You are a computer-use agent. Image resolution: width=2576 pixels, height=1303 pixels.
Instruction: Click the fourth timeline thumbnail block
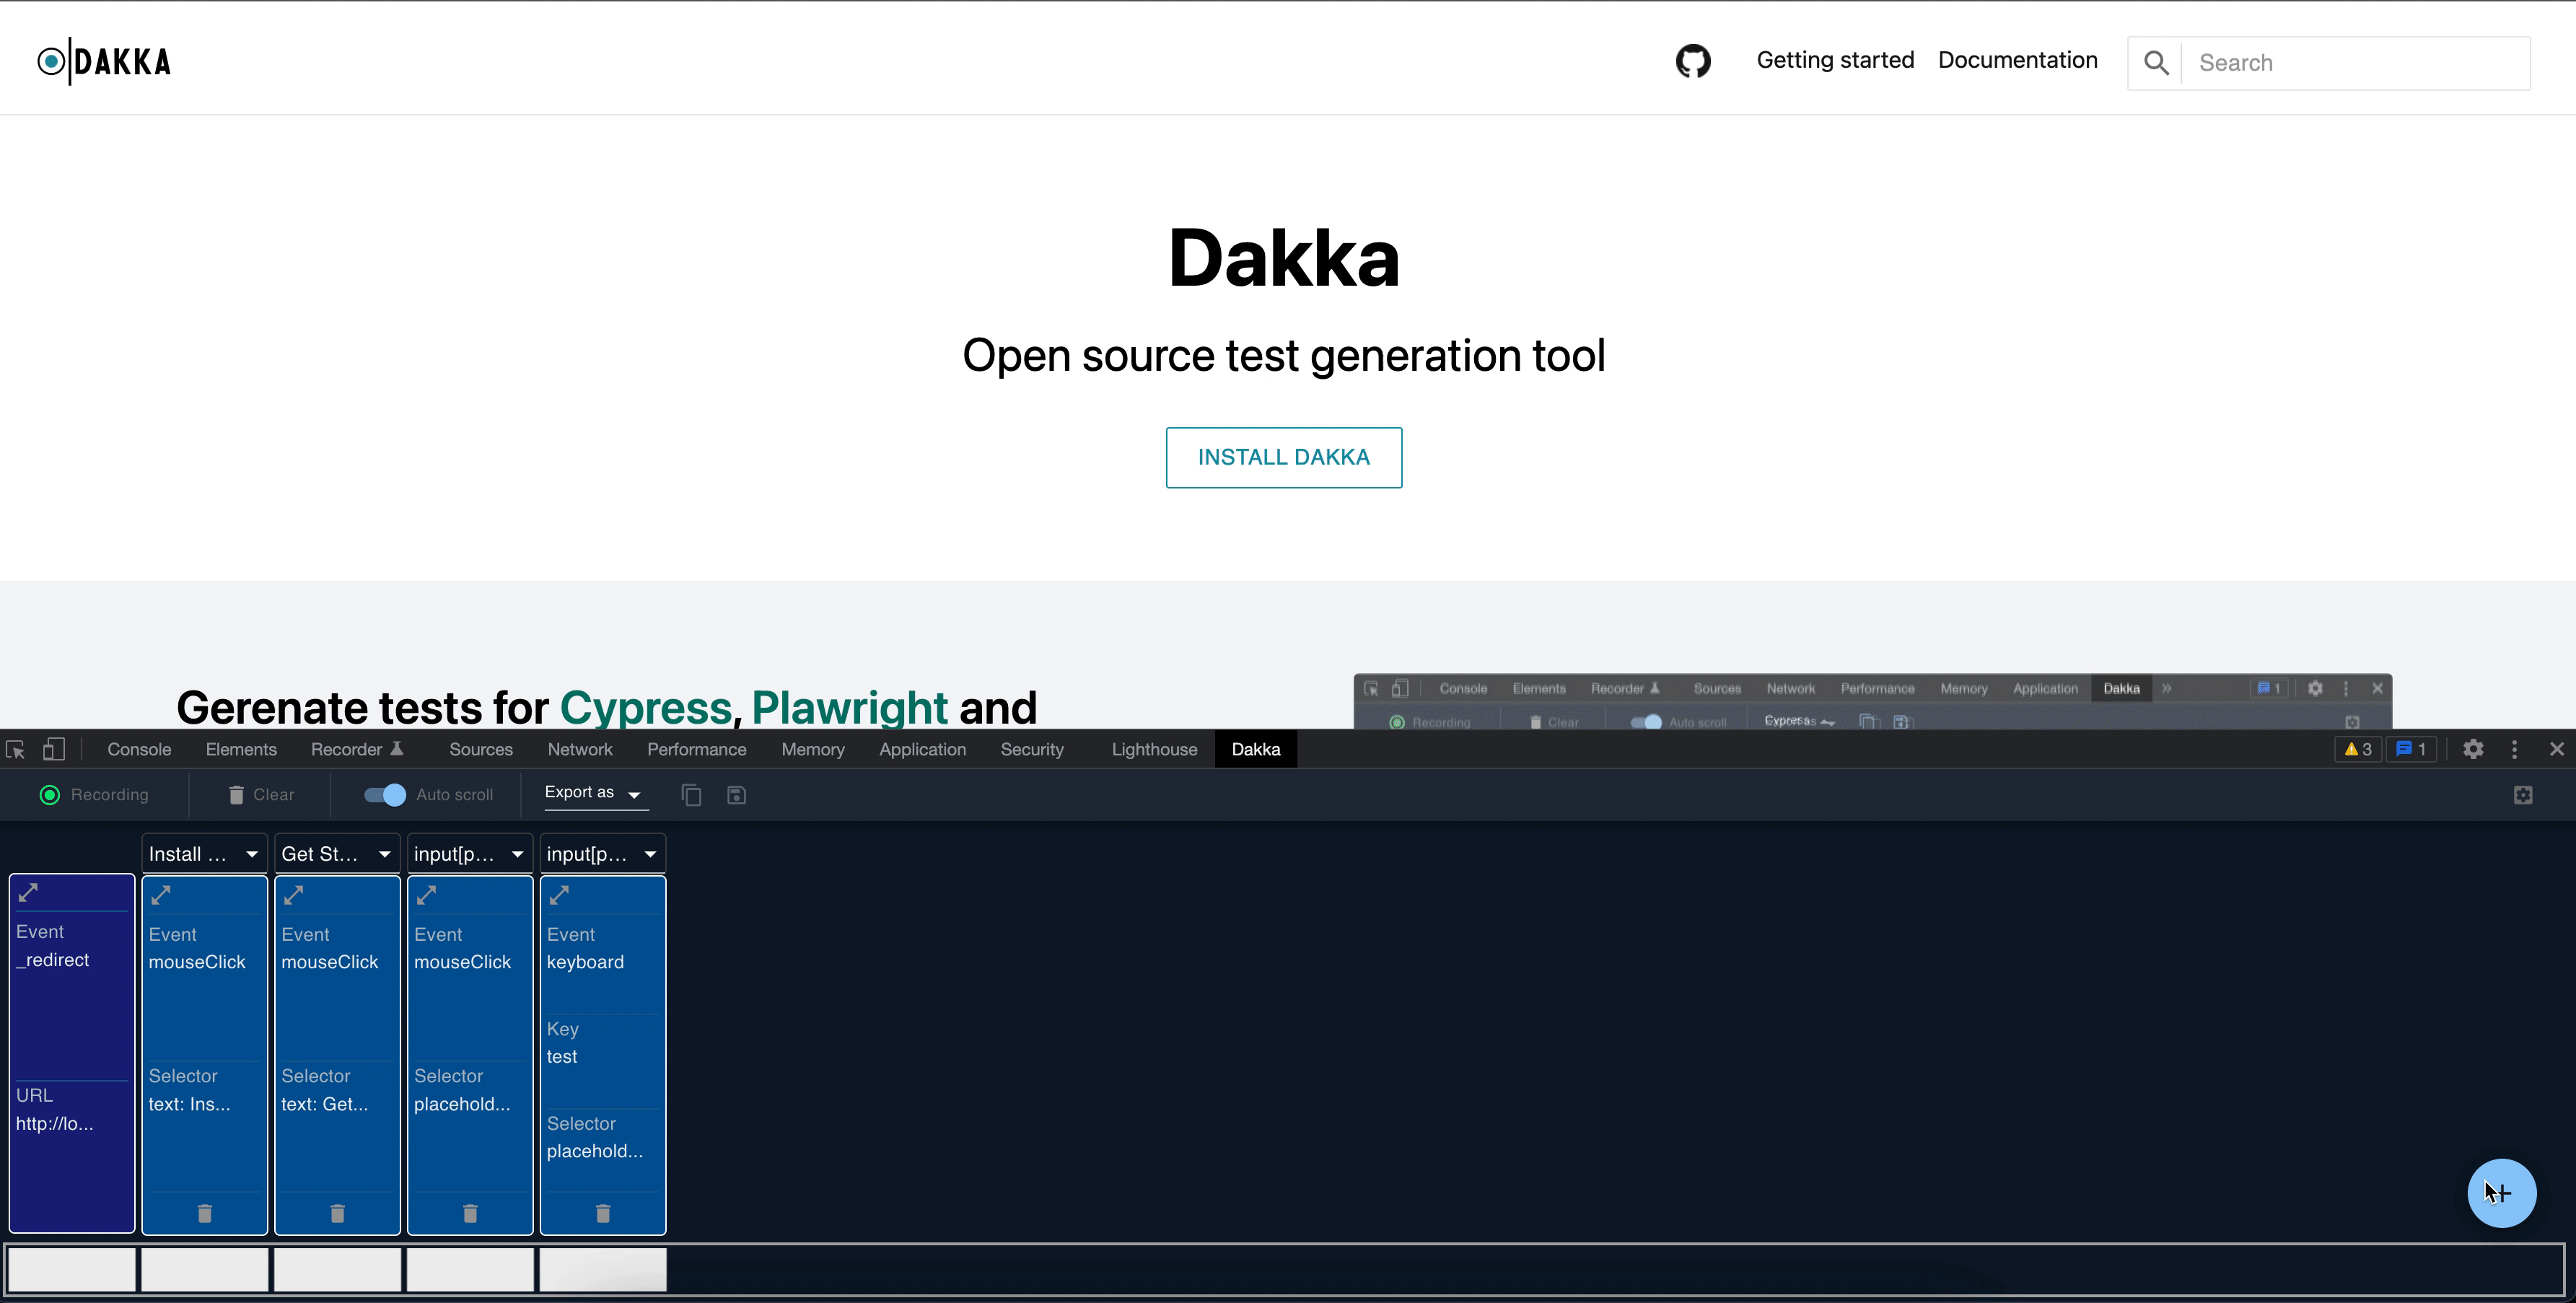pos(470,1270)
